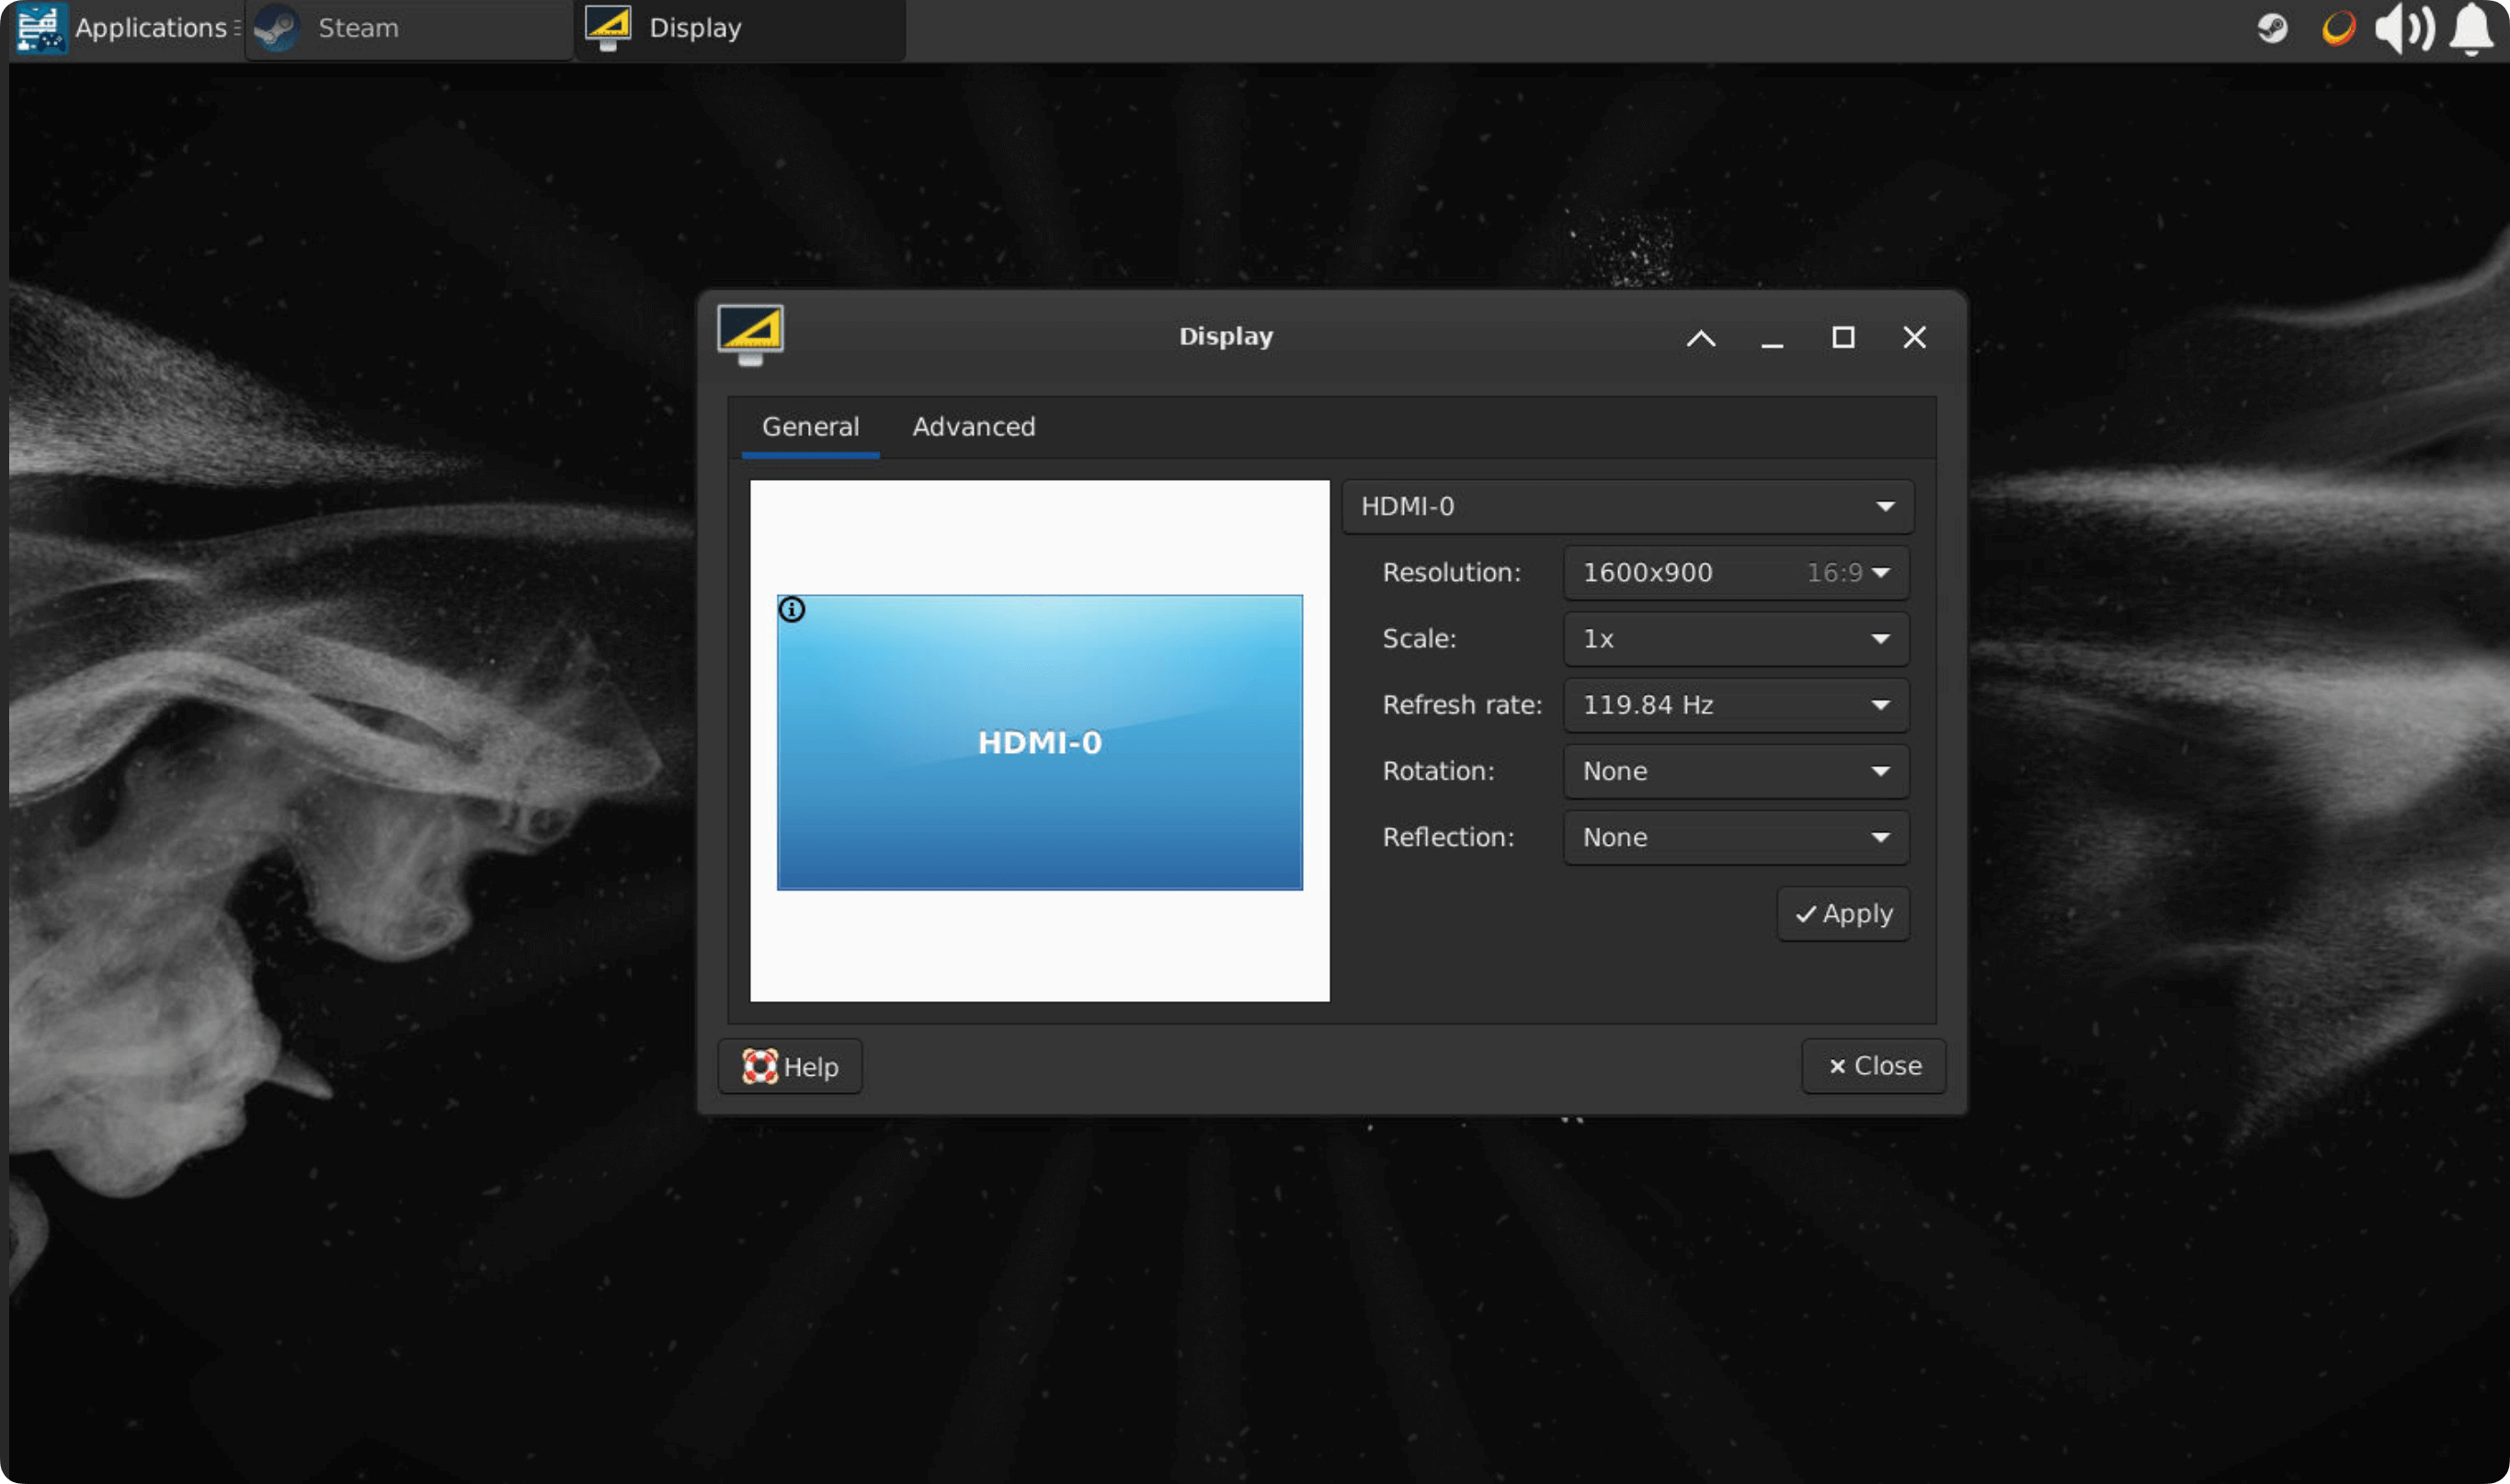2510x1484 pixels.
Task: Apply the display settings
Action: (x=1841, y=913)
